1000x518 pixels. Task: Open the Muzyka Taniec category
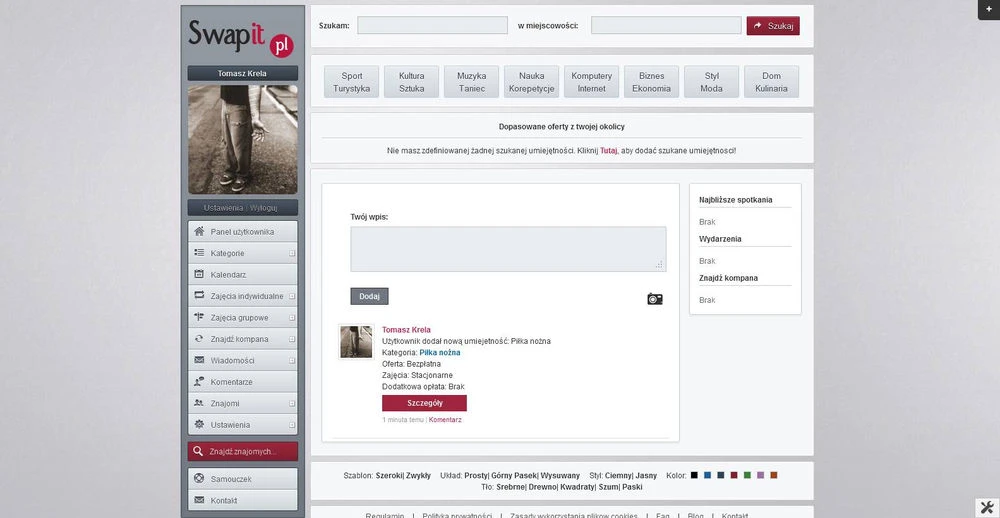tap(471, 82)
